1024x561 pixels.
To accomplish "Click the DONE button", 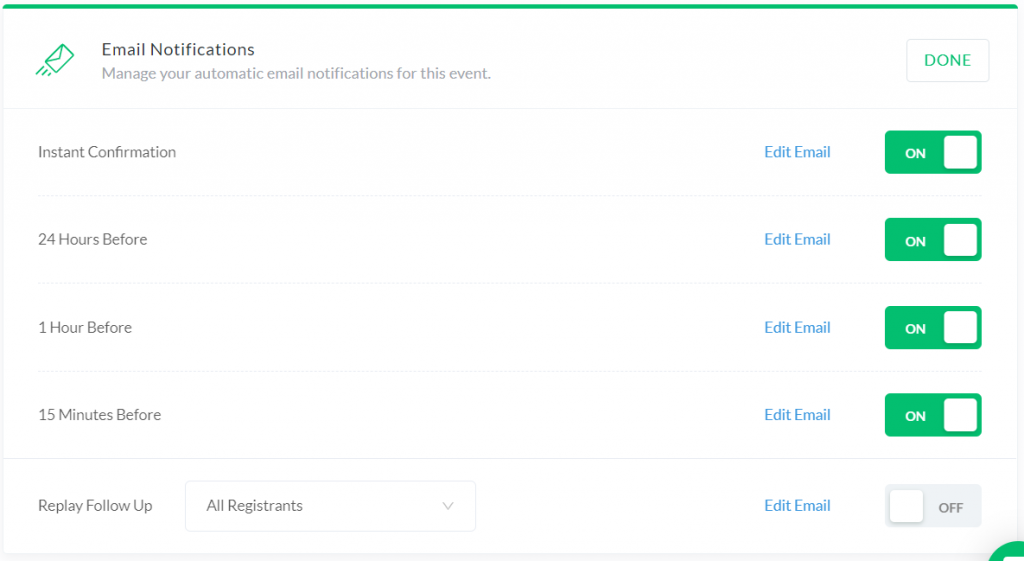I will point(947,60).
